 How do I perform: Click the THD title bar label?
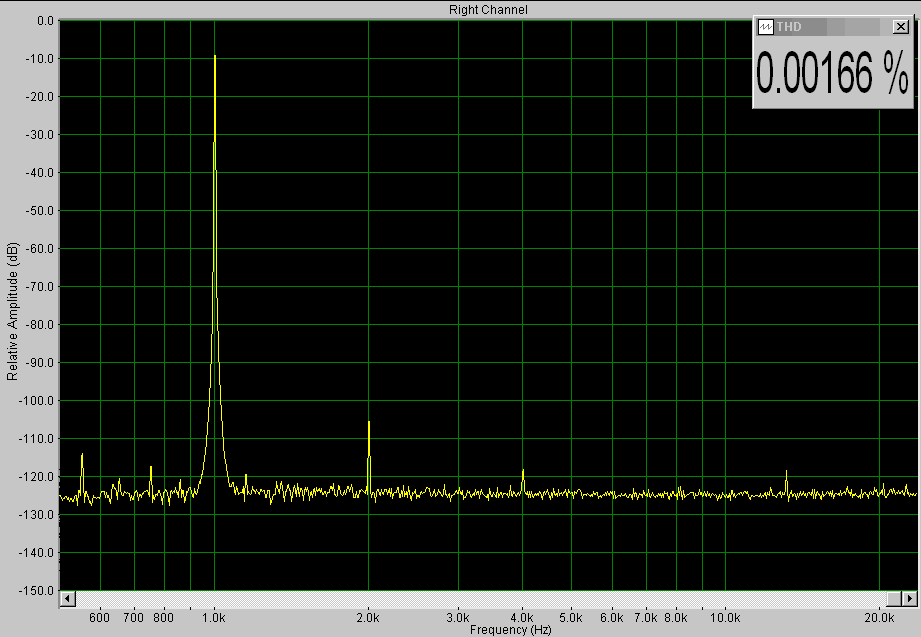point(789,26)
